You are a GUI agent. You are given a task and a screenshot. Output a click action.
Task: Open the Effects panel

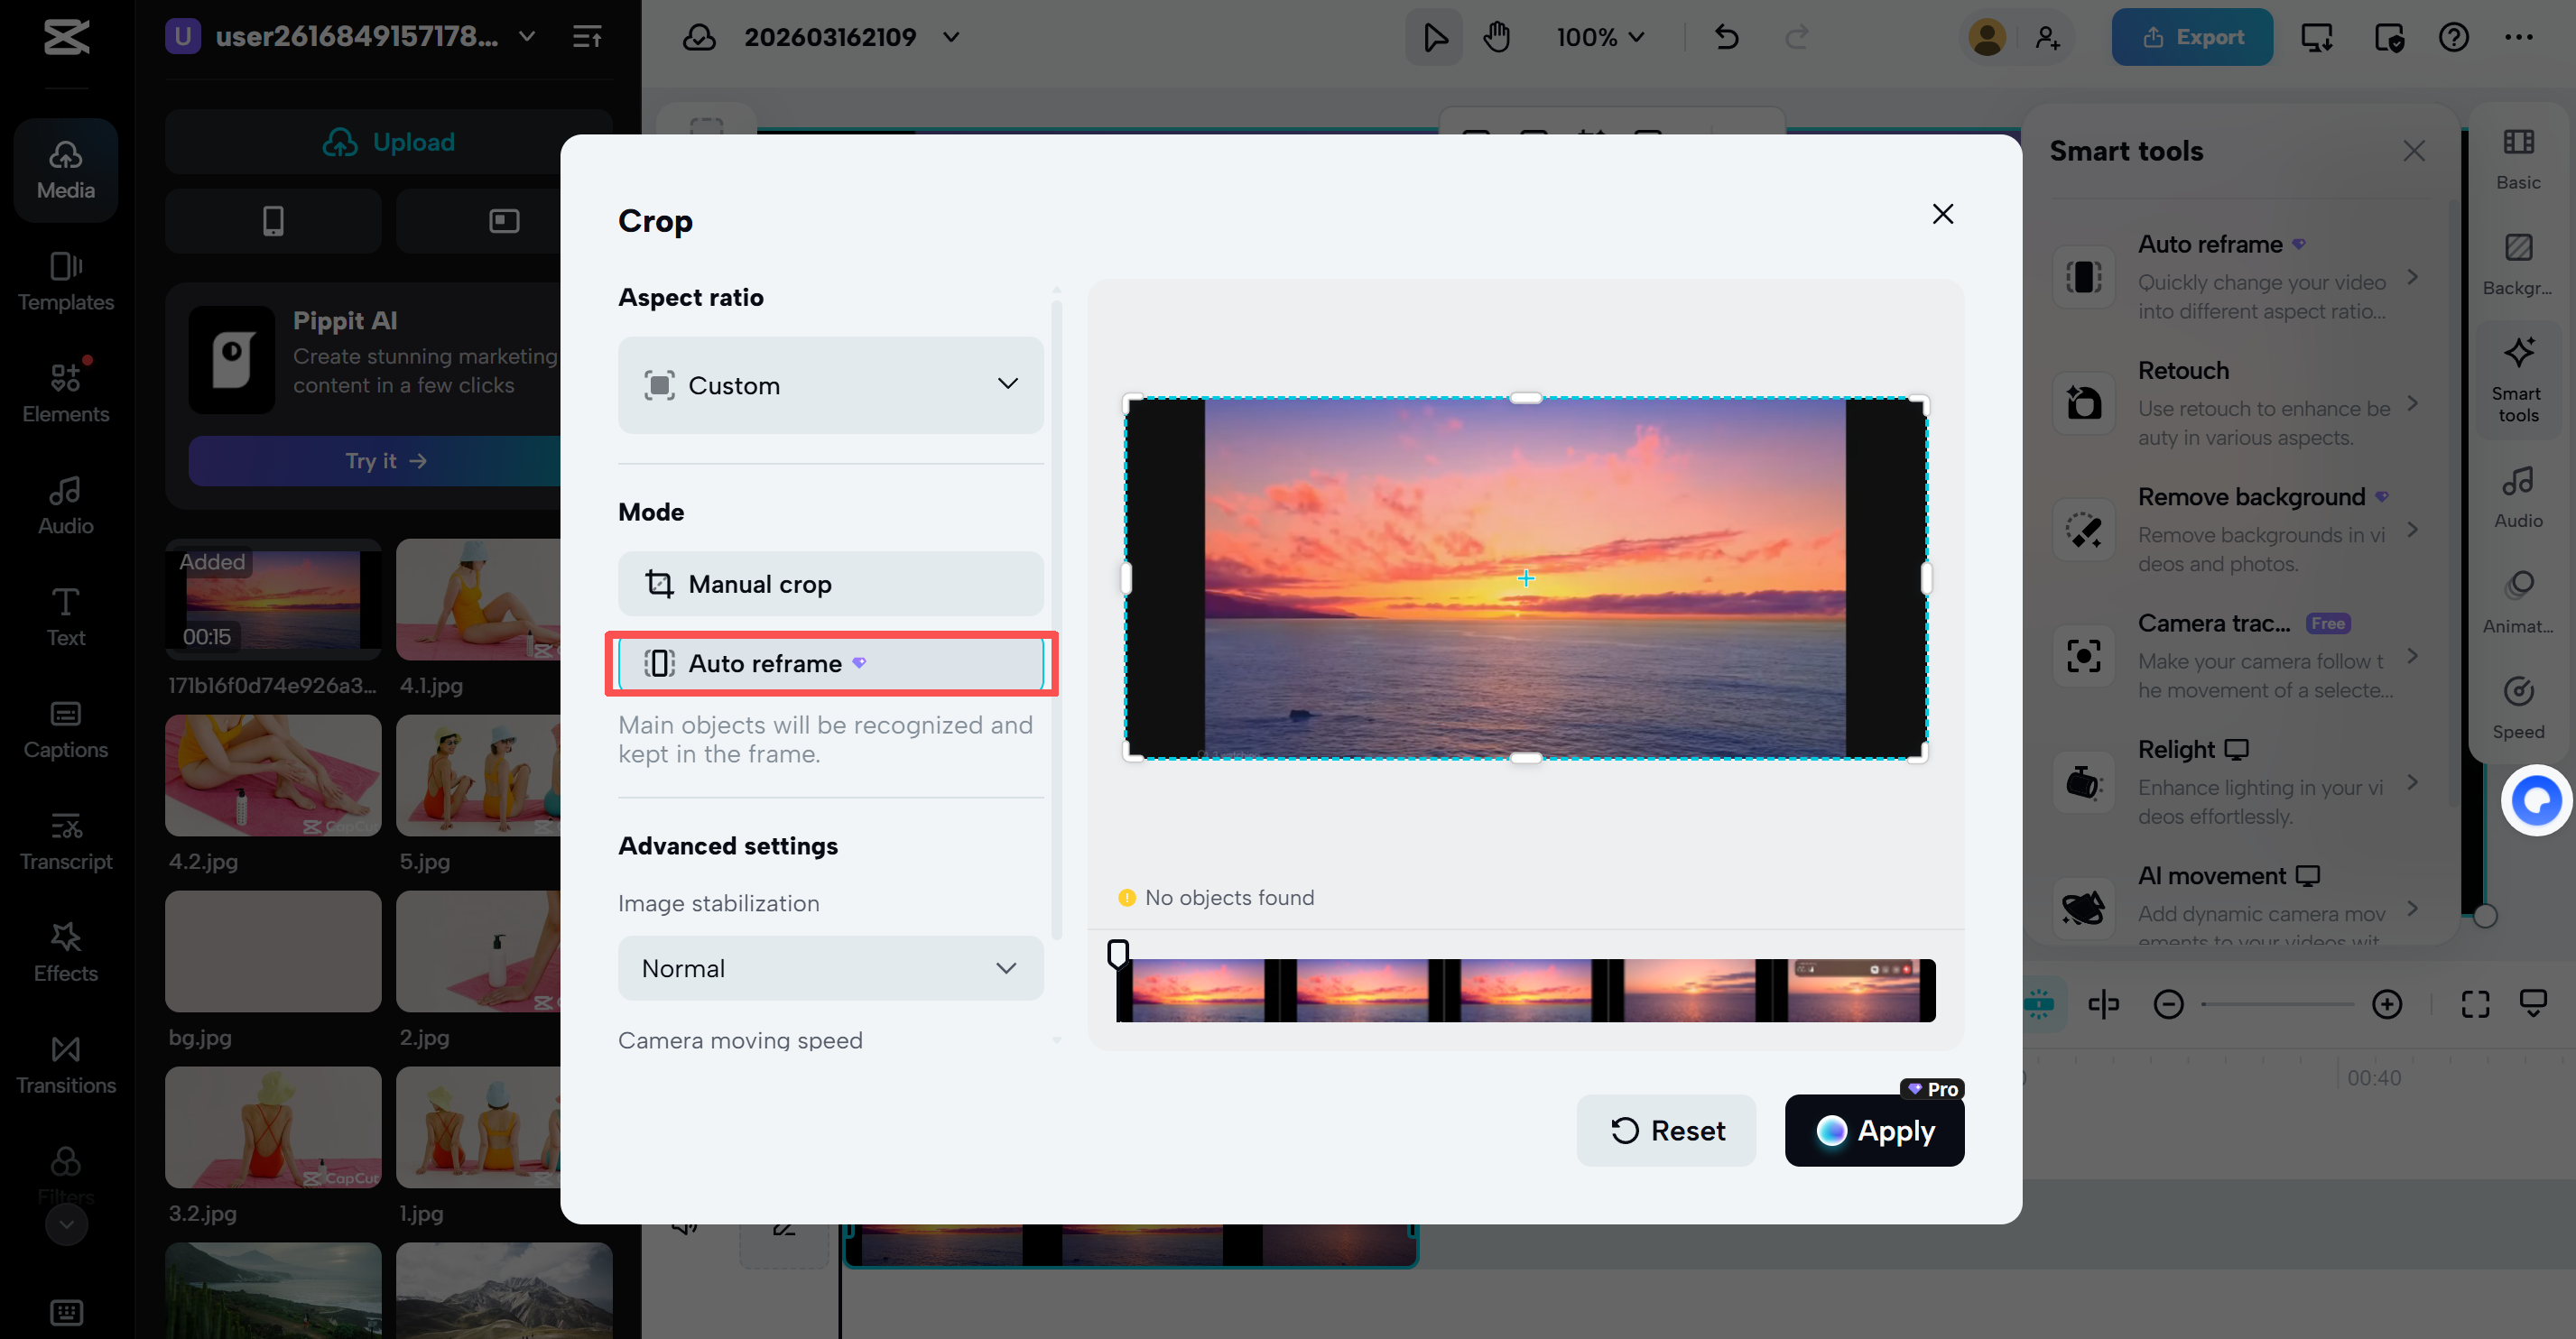point(64,951)
